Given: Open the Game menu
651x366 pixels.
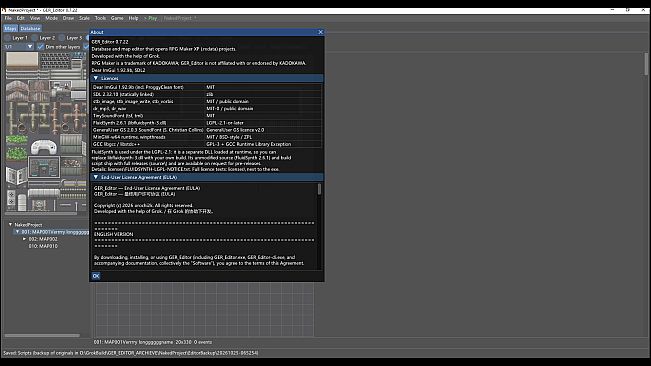Looking at the screenshot, I should point(117,18).
